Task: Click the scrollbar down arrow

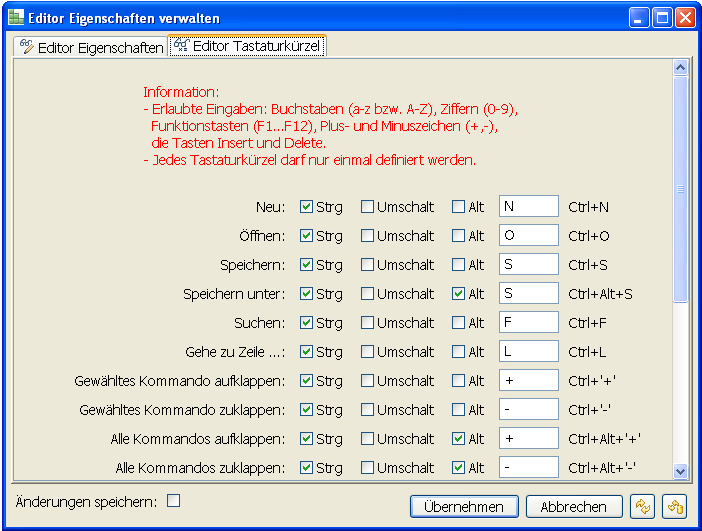Action: coord(681,470)
